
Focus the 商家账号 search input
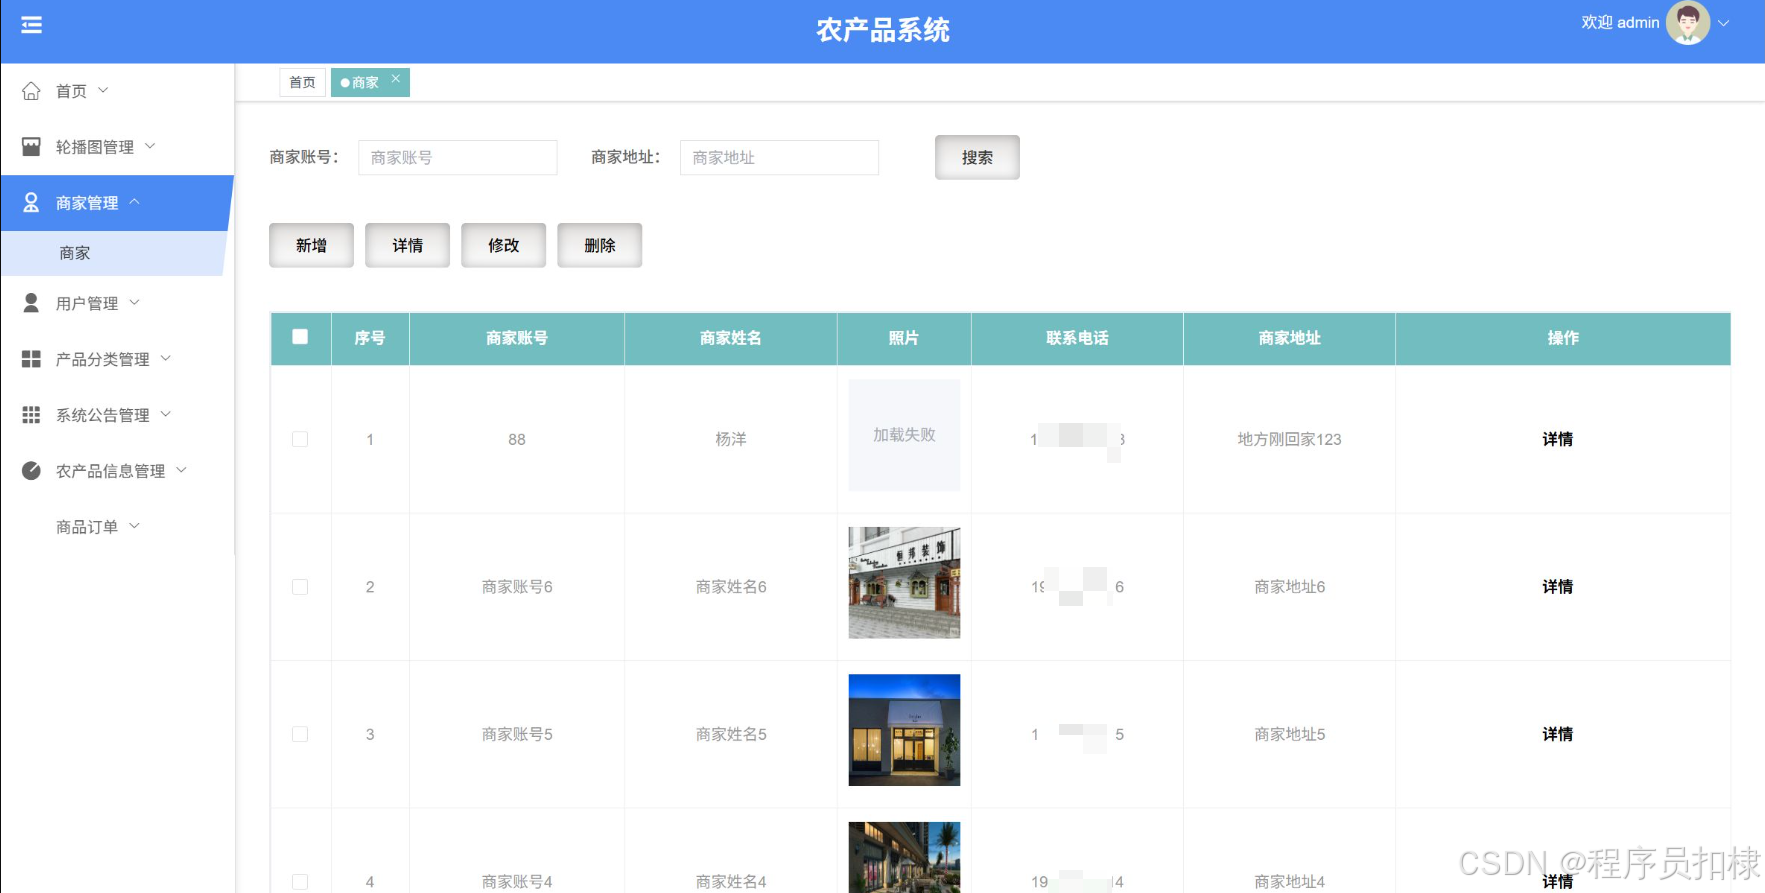pyautogui.click(x=457, y=157)
